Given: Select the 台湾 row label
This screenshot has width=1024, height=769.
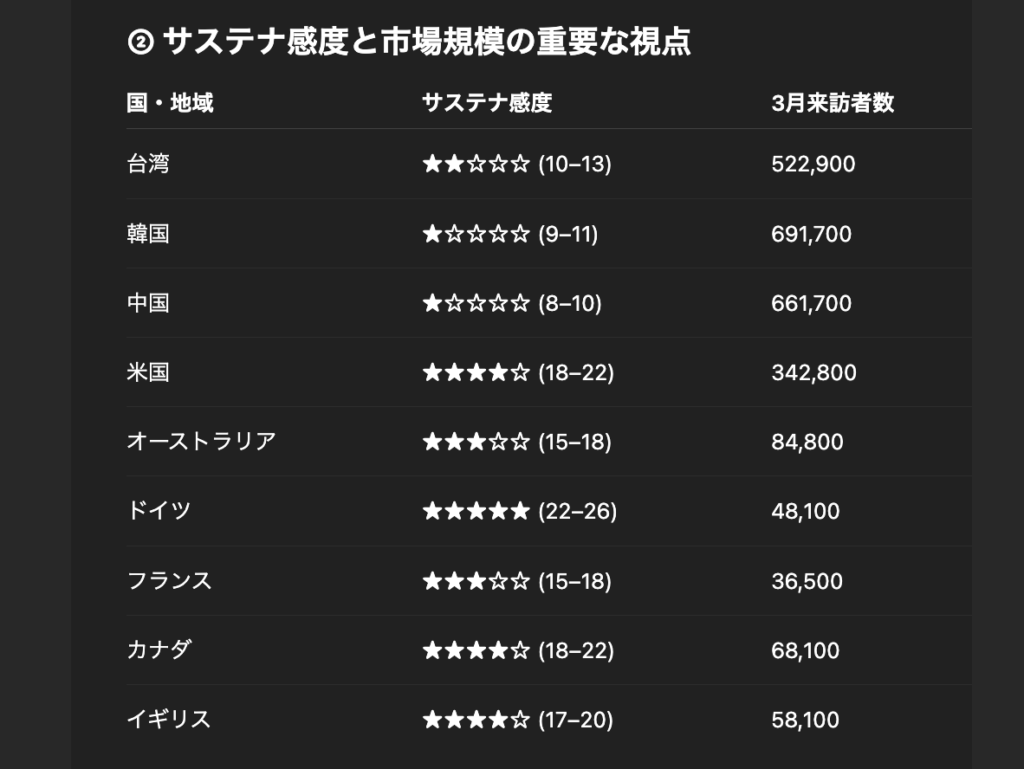Looking at the screenshot, I should [148, 163].
